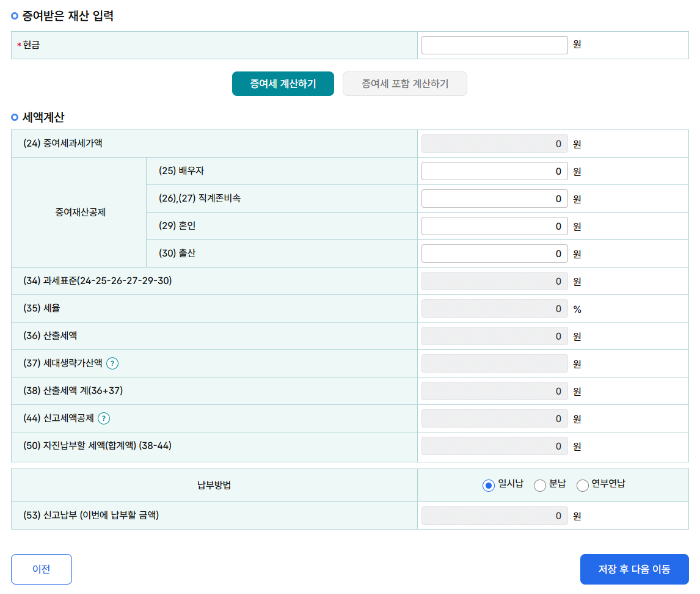Open help icon for (37) 세대생략가산액
The width and height of the screenshot is (700, 594).
(x=112, y=363)
